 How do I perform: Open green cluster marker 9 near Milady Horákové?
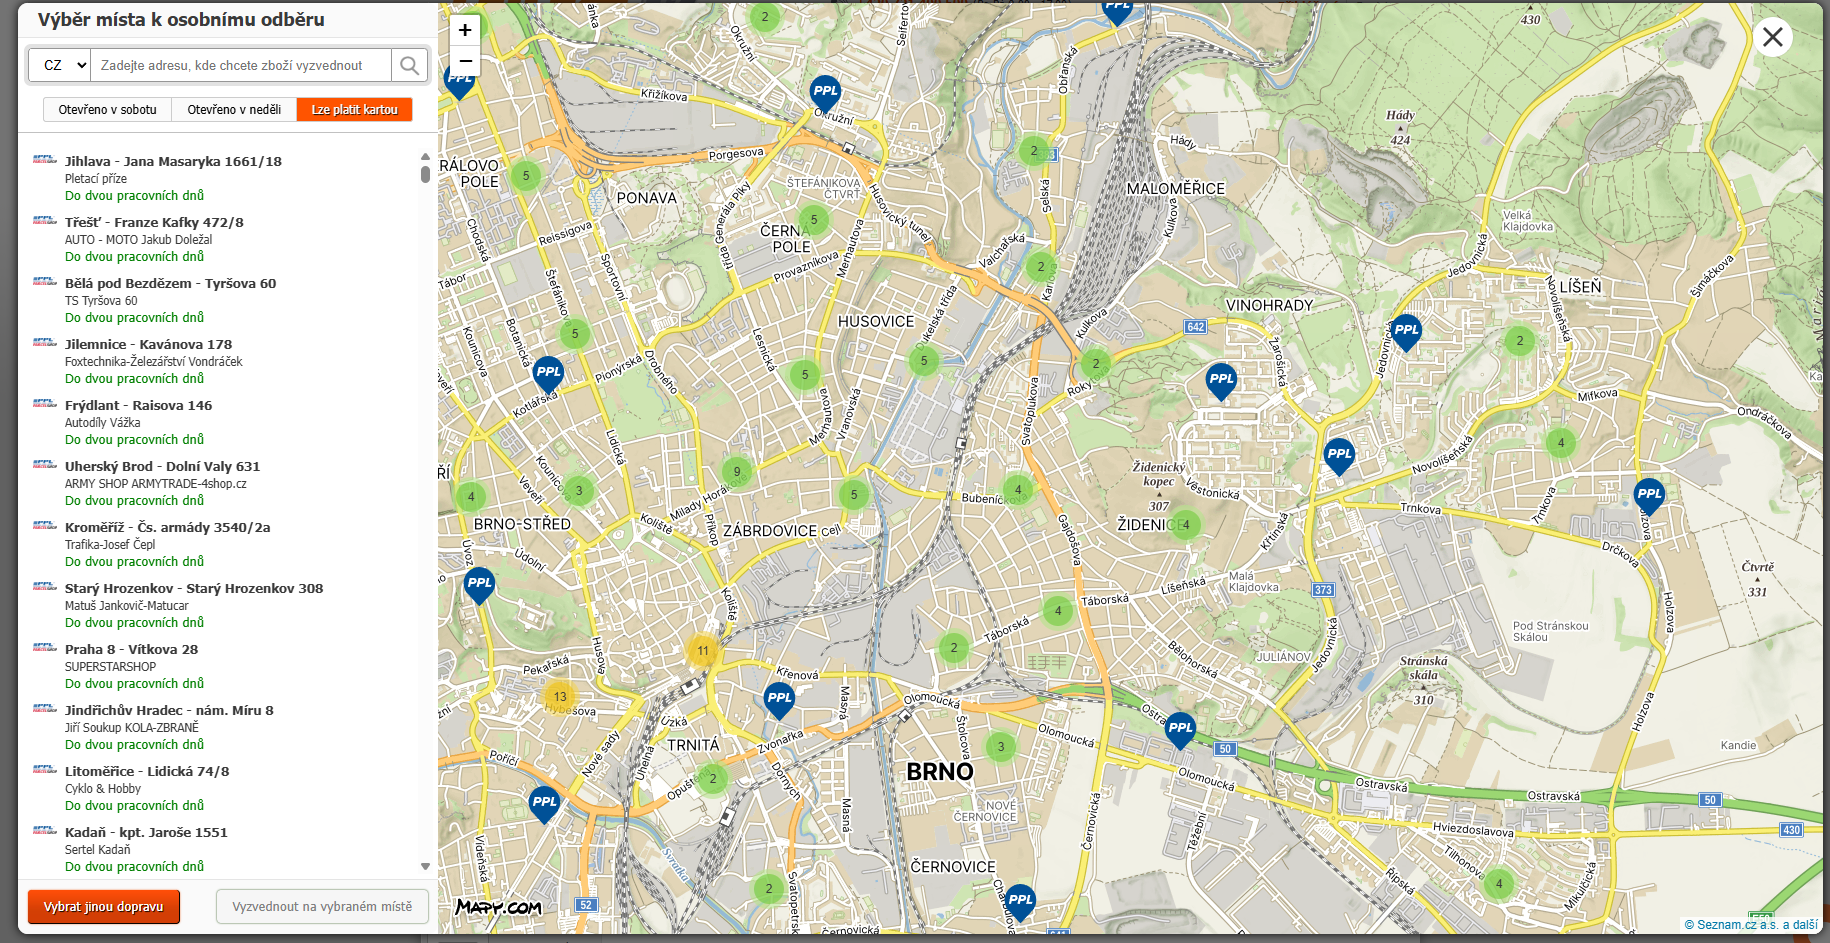[x=737, y=472]
